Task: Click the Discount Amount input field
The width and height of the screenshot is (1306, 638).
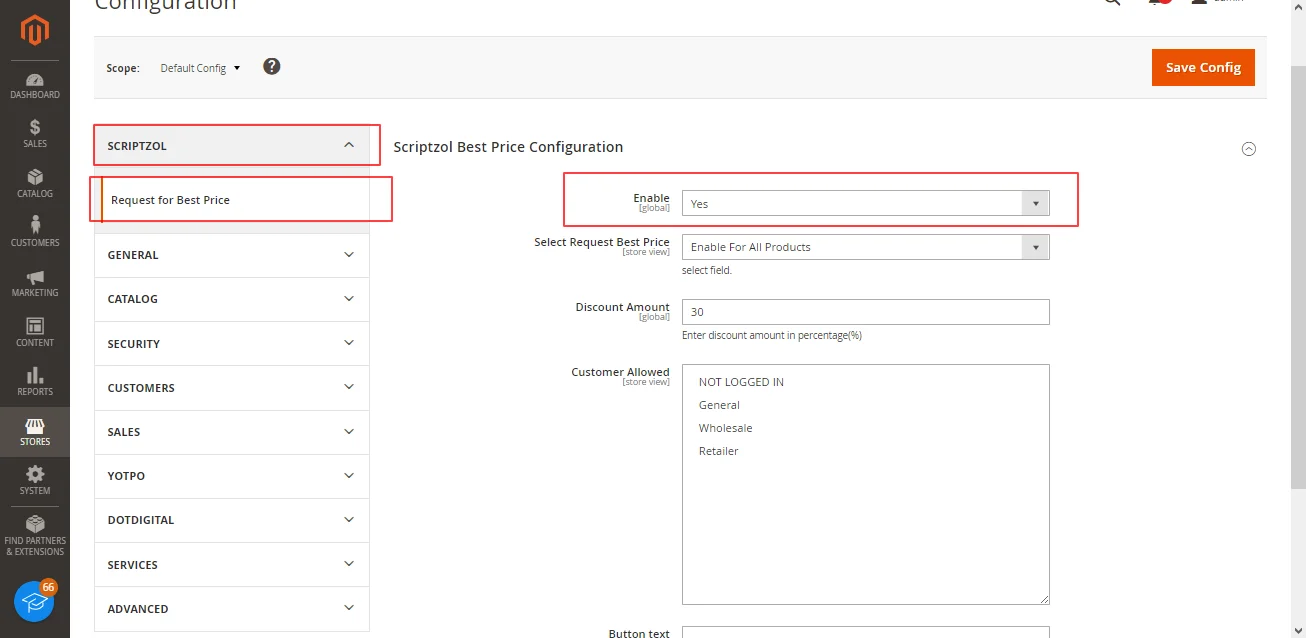Action: coord(866,312)
